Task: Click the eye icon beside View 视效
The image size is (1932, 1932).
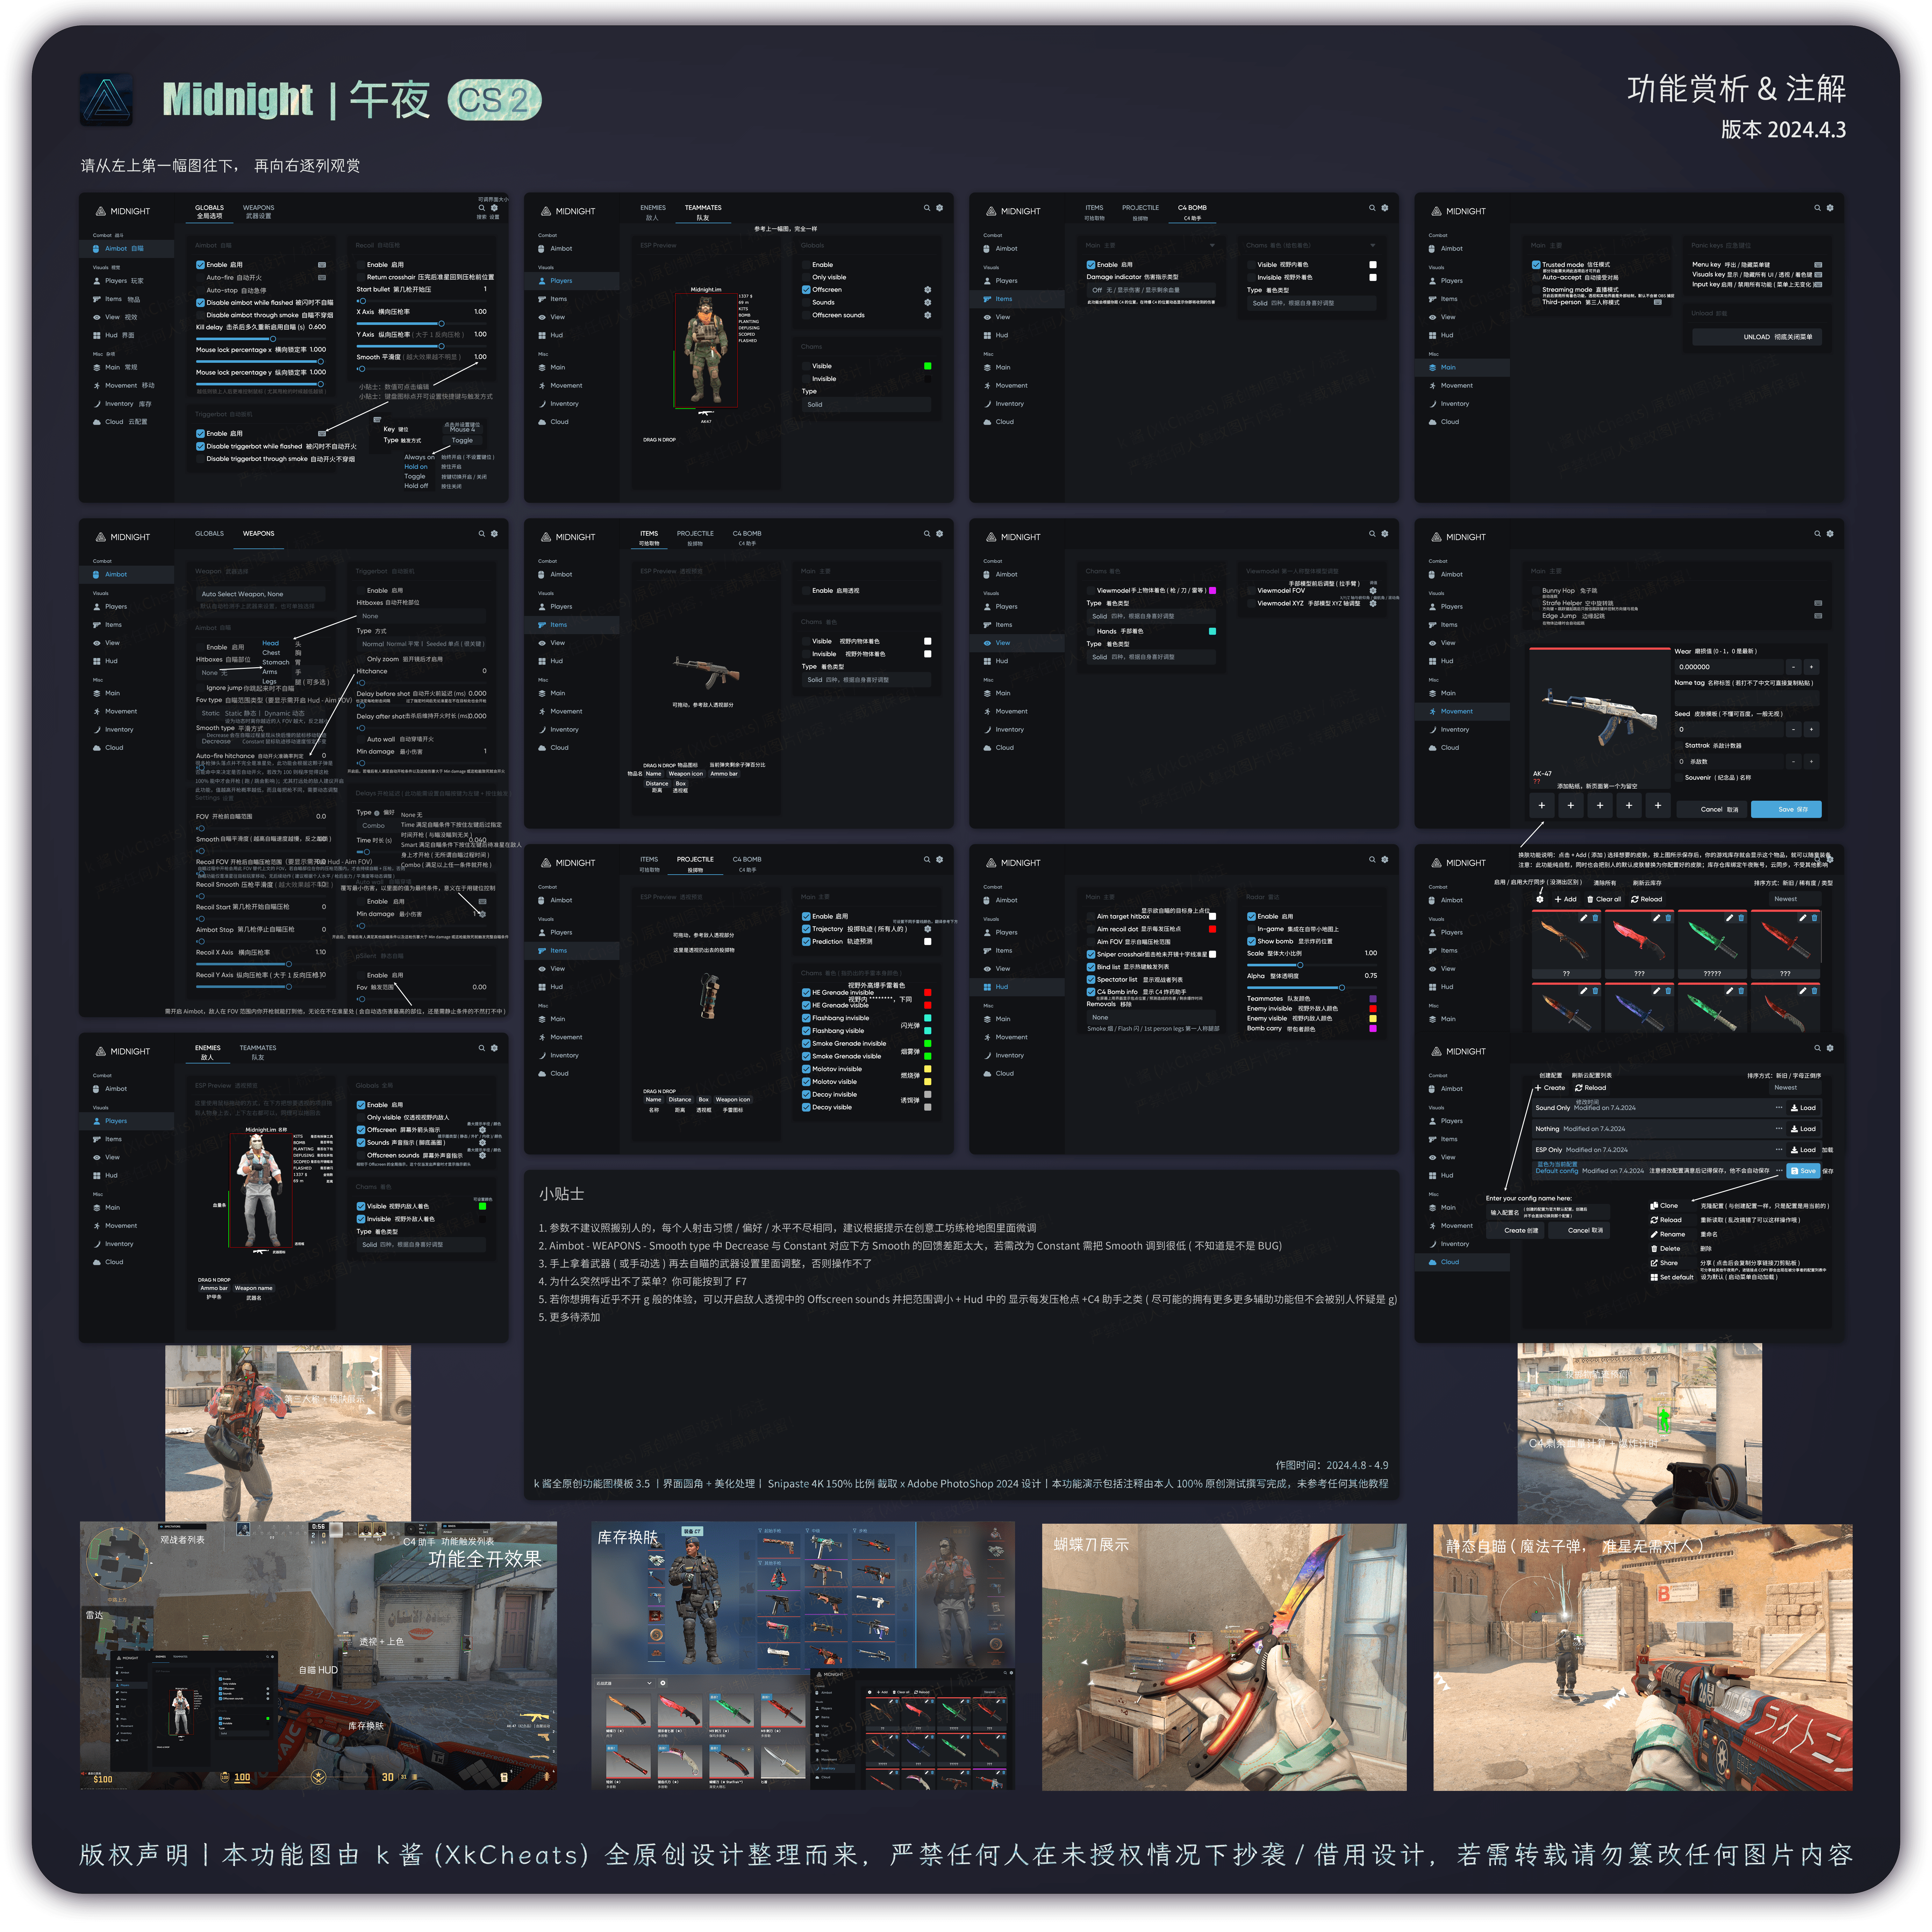Action: point(97,317)
